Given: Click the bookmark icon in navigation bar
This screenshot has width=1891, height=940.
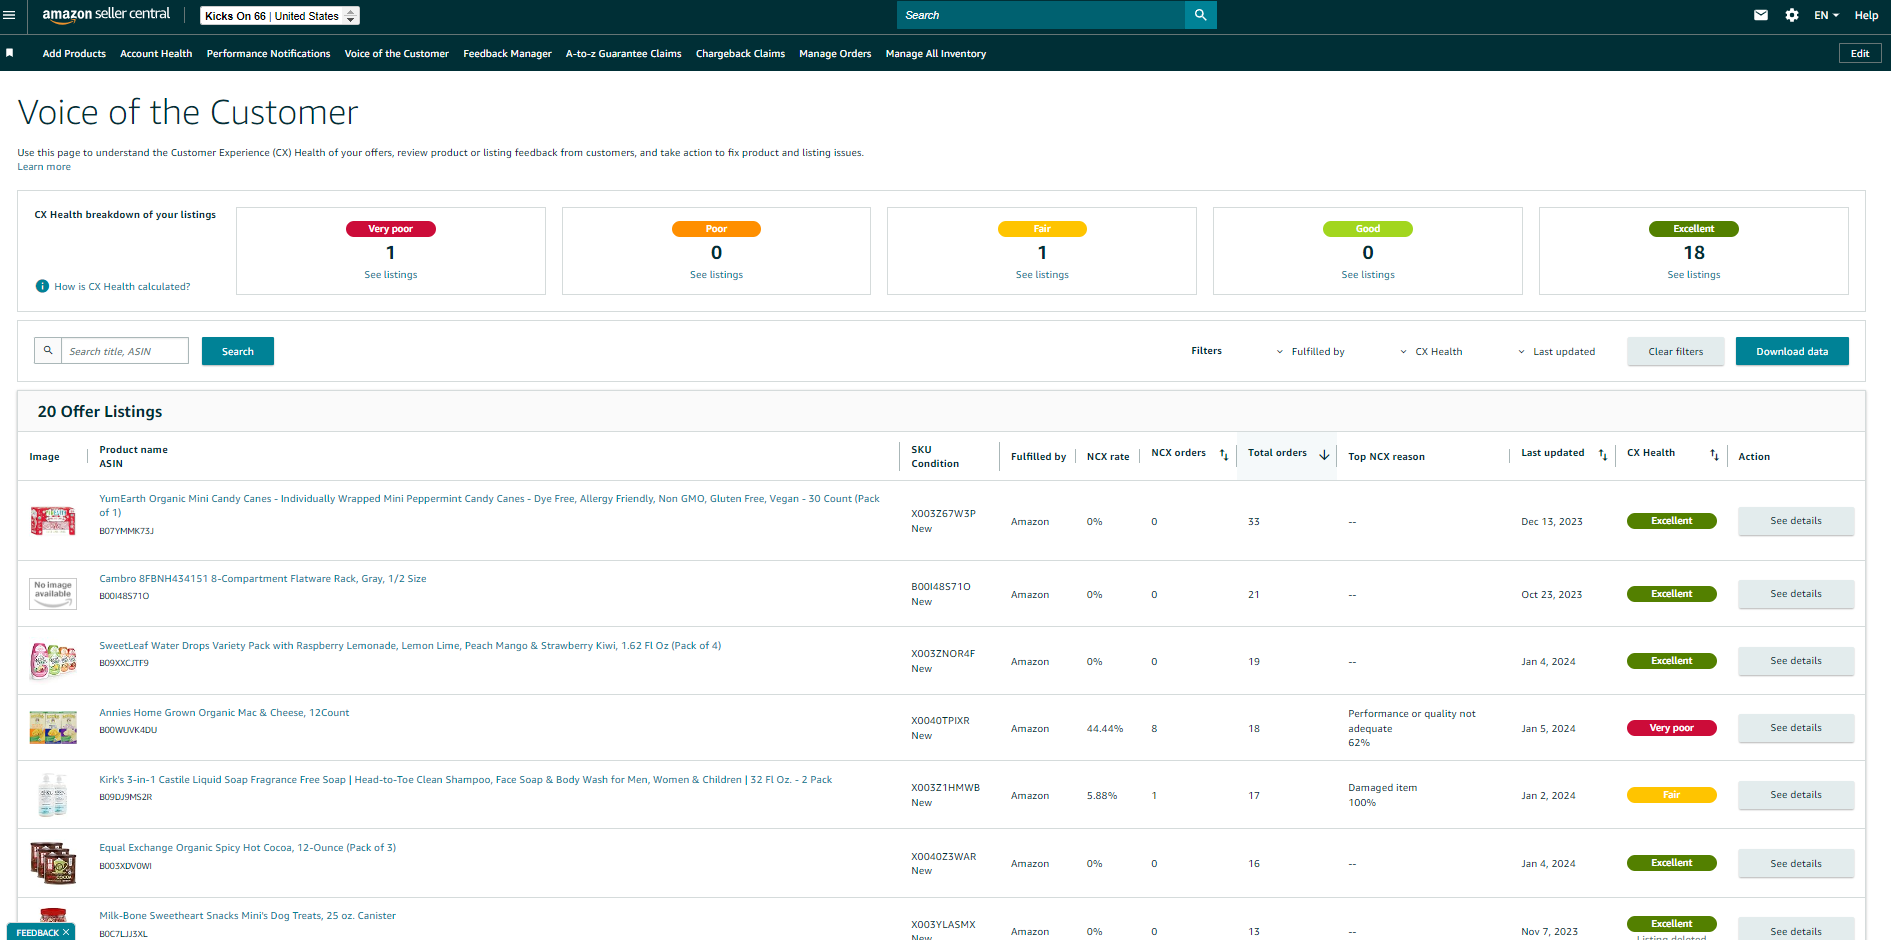Looking at the screenshot, I should [x=10, y=53].
